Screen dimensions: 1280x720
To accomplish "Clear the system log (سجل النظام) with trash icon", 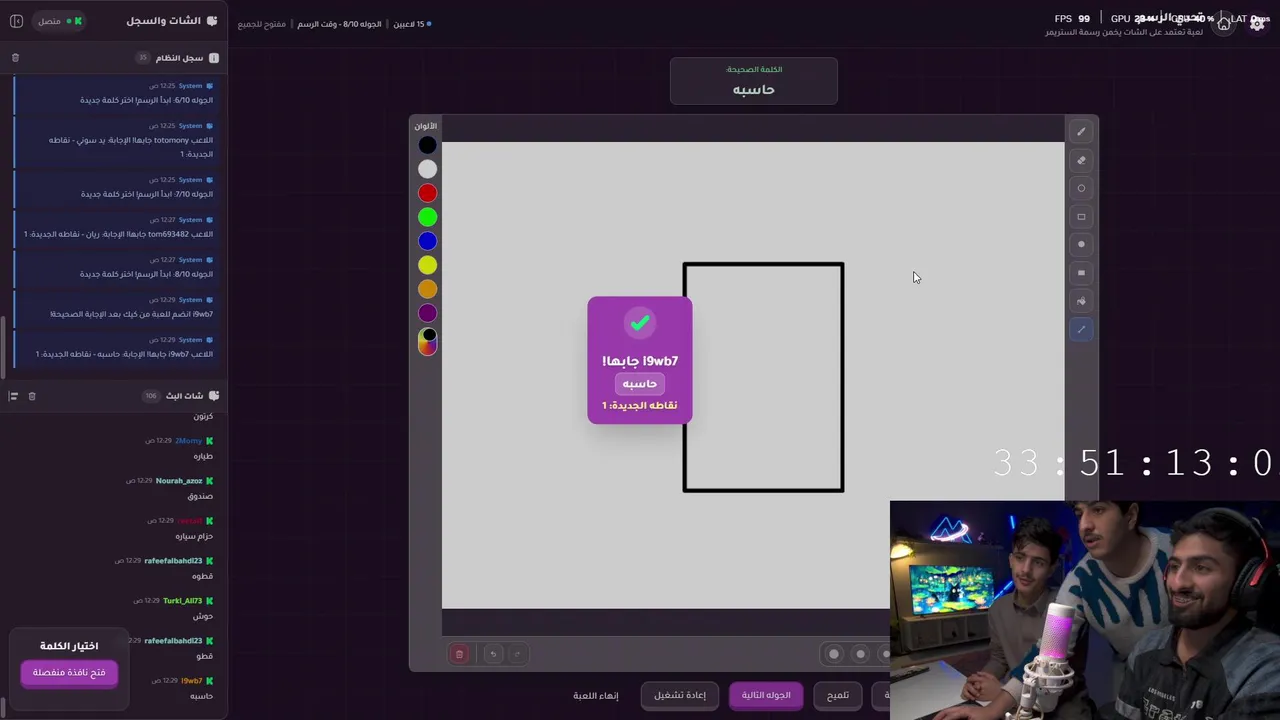I will pyautogui.click(x=15, y=58).
